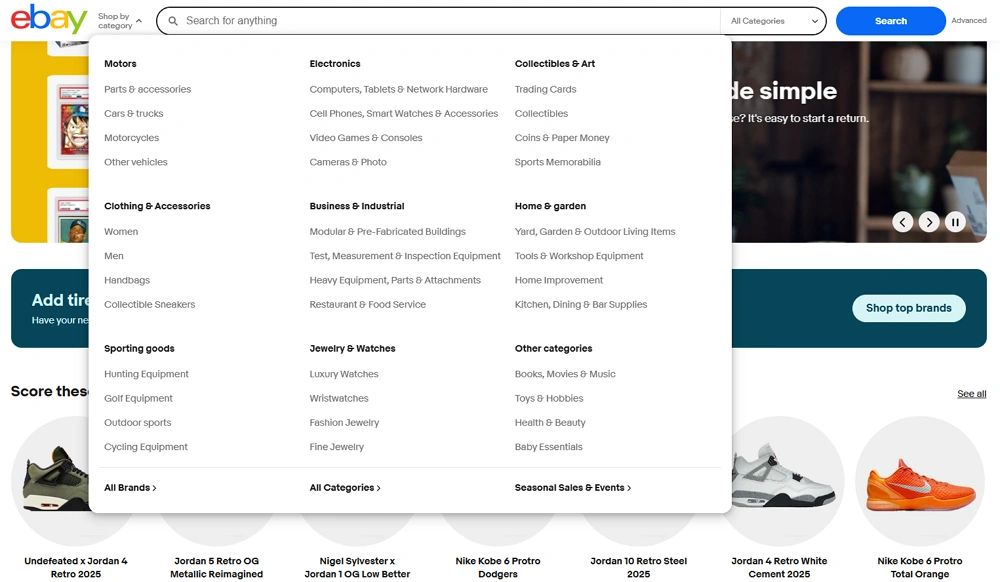The width and height of the screenshot is (1000, 582).
Task: Select Heavy Equipment, Parts & Attachments
Action: click(x=395, y=280)
